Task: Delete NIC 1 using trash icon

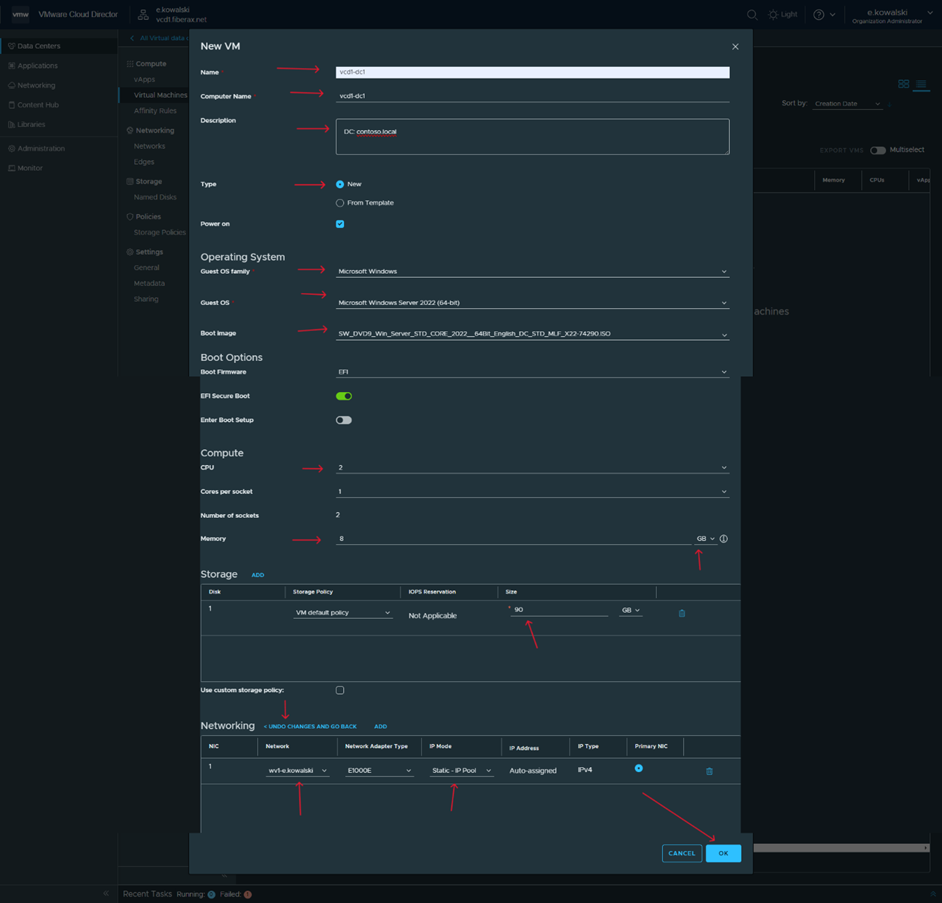Action: [709, 771]
